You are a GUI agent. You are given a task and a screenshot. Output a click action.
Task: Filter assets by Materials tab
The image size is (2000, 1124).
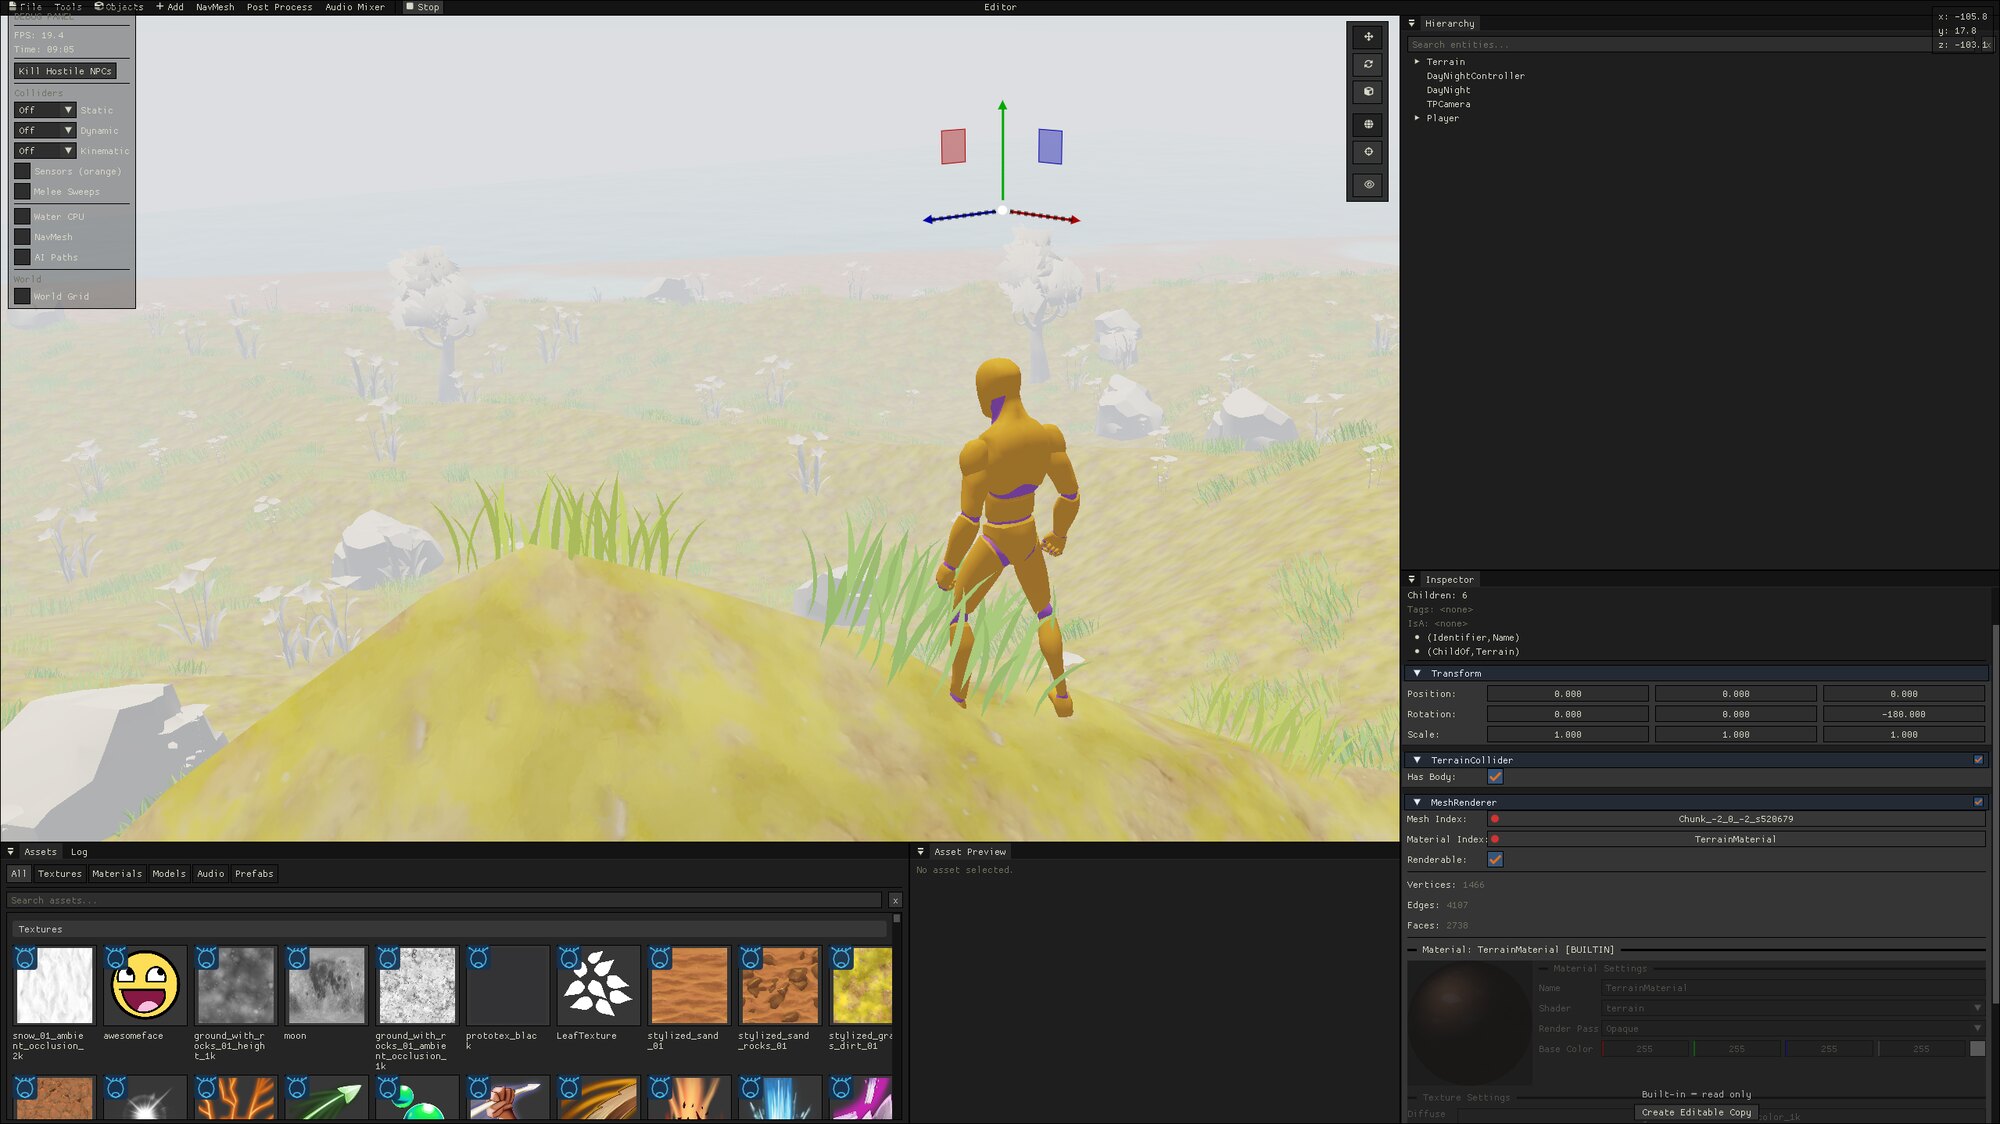[117, 874]
